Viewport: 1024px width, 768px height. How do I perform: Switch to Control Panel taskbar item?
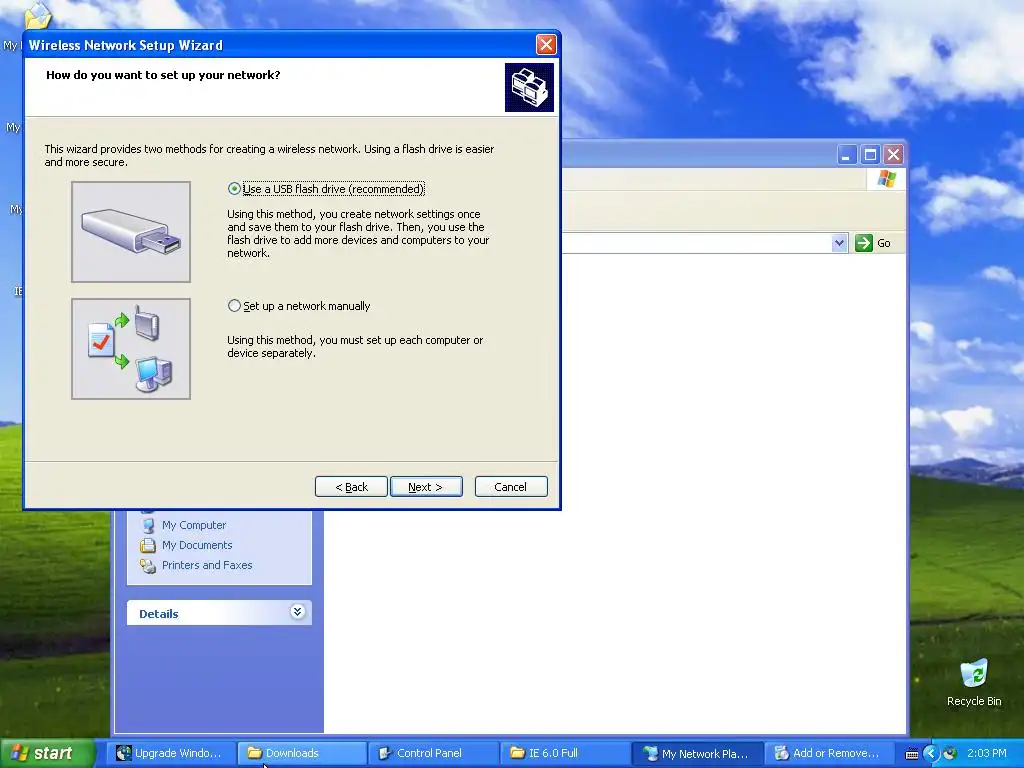click(434, 753)
